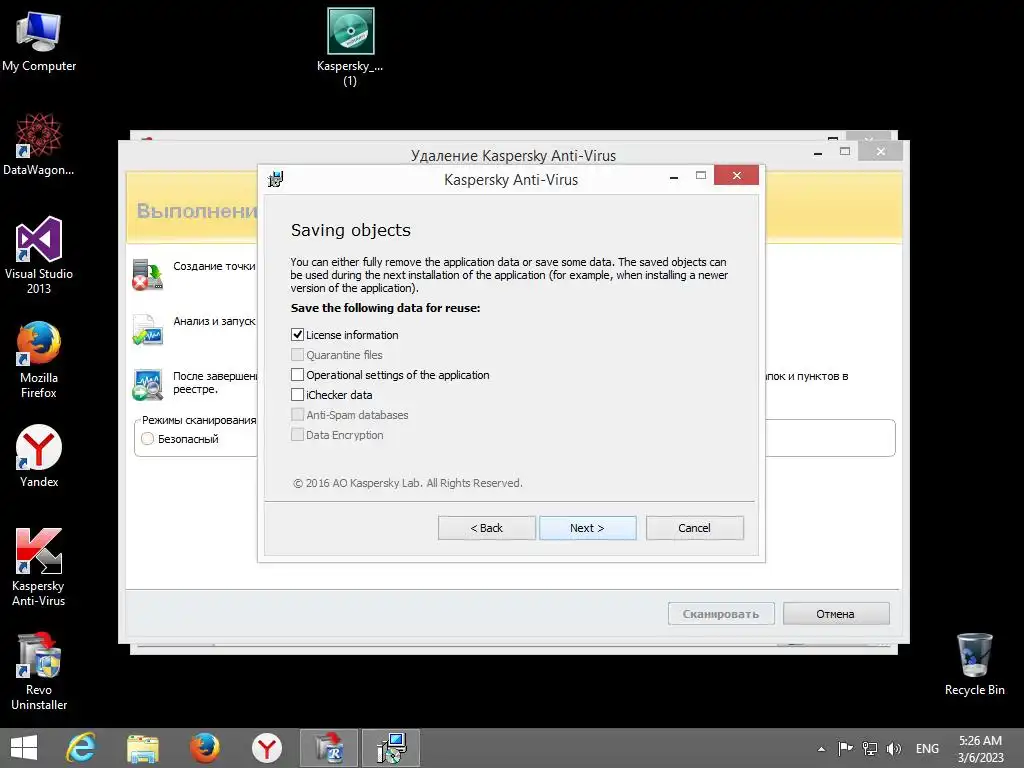
Task: Click Отмена in the Revo Uninstaller window
Action: [836, 614]
